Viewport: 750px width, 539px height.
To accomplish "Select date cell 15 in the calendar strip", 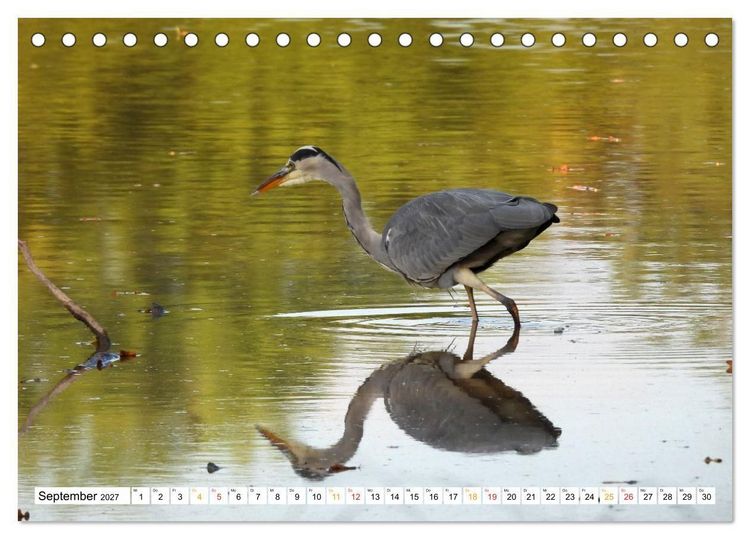I will 414,496.
